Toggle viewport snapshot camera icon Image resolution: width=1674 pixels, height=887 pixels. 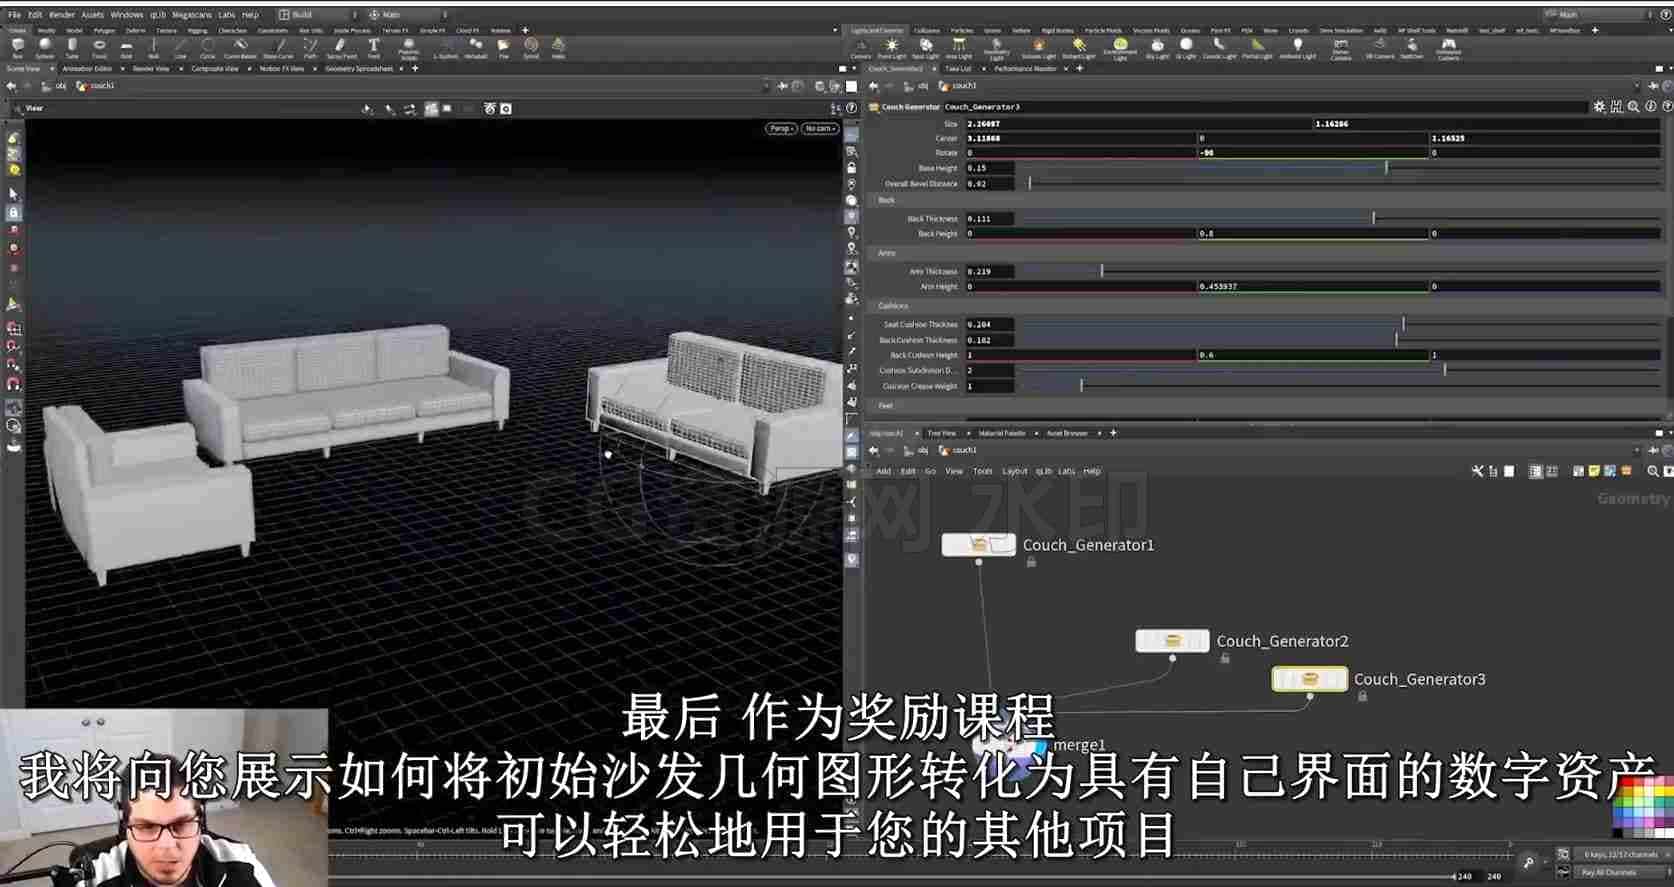(506, 108)
